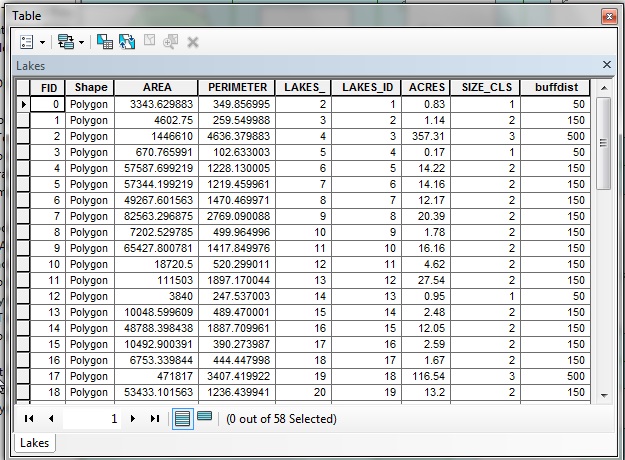This screenshot has height=460, width=625.
Task: Toggle Show all records view
Action: (183, 419)
